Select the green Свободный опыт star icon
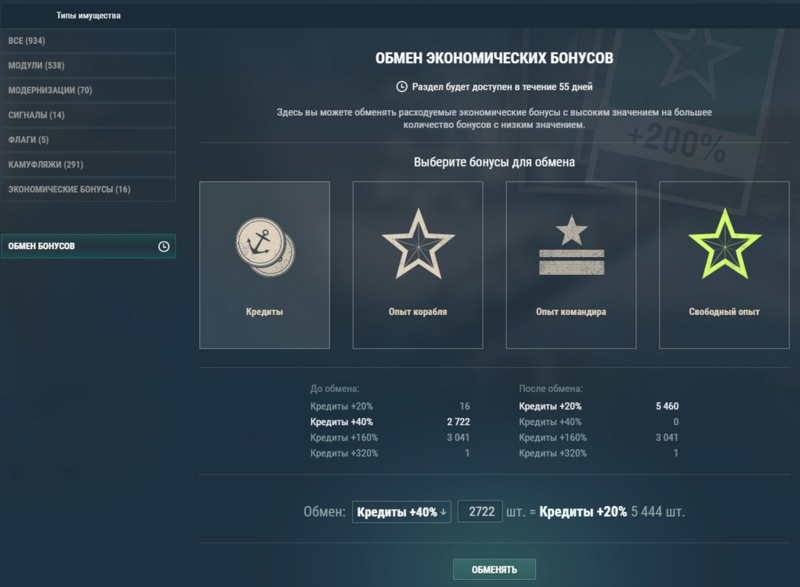Viewport: 800px width, 587px height. [724, 244]
